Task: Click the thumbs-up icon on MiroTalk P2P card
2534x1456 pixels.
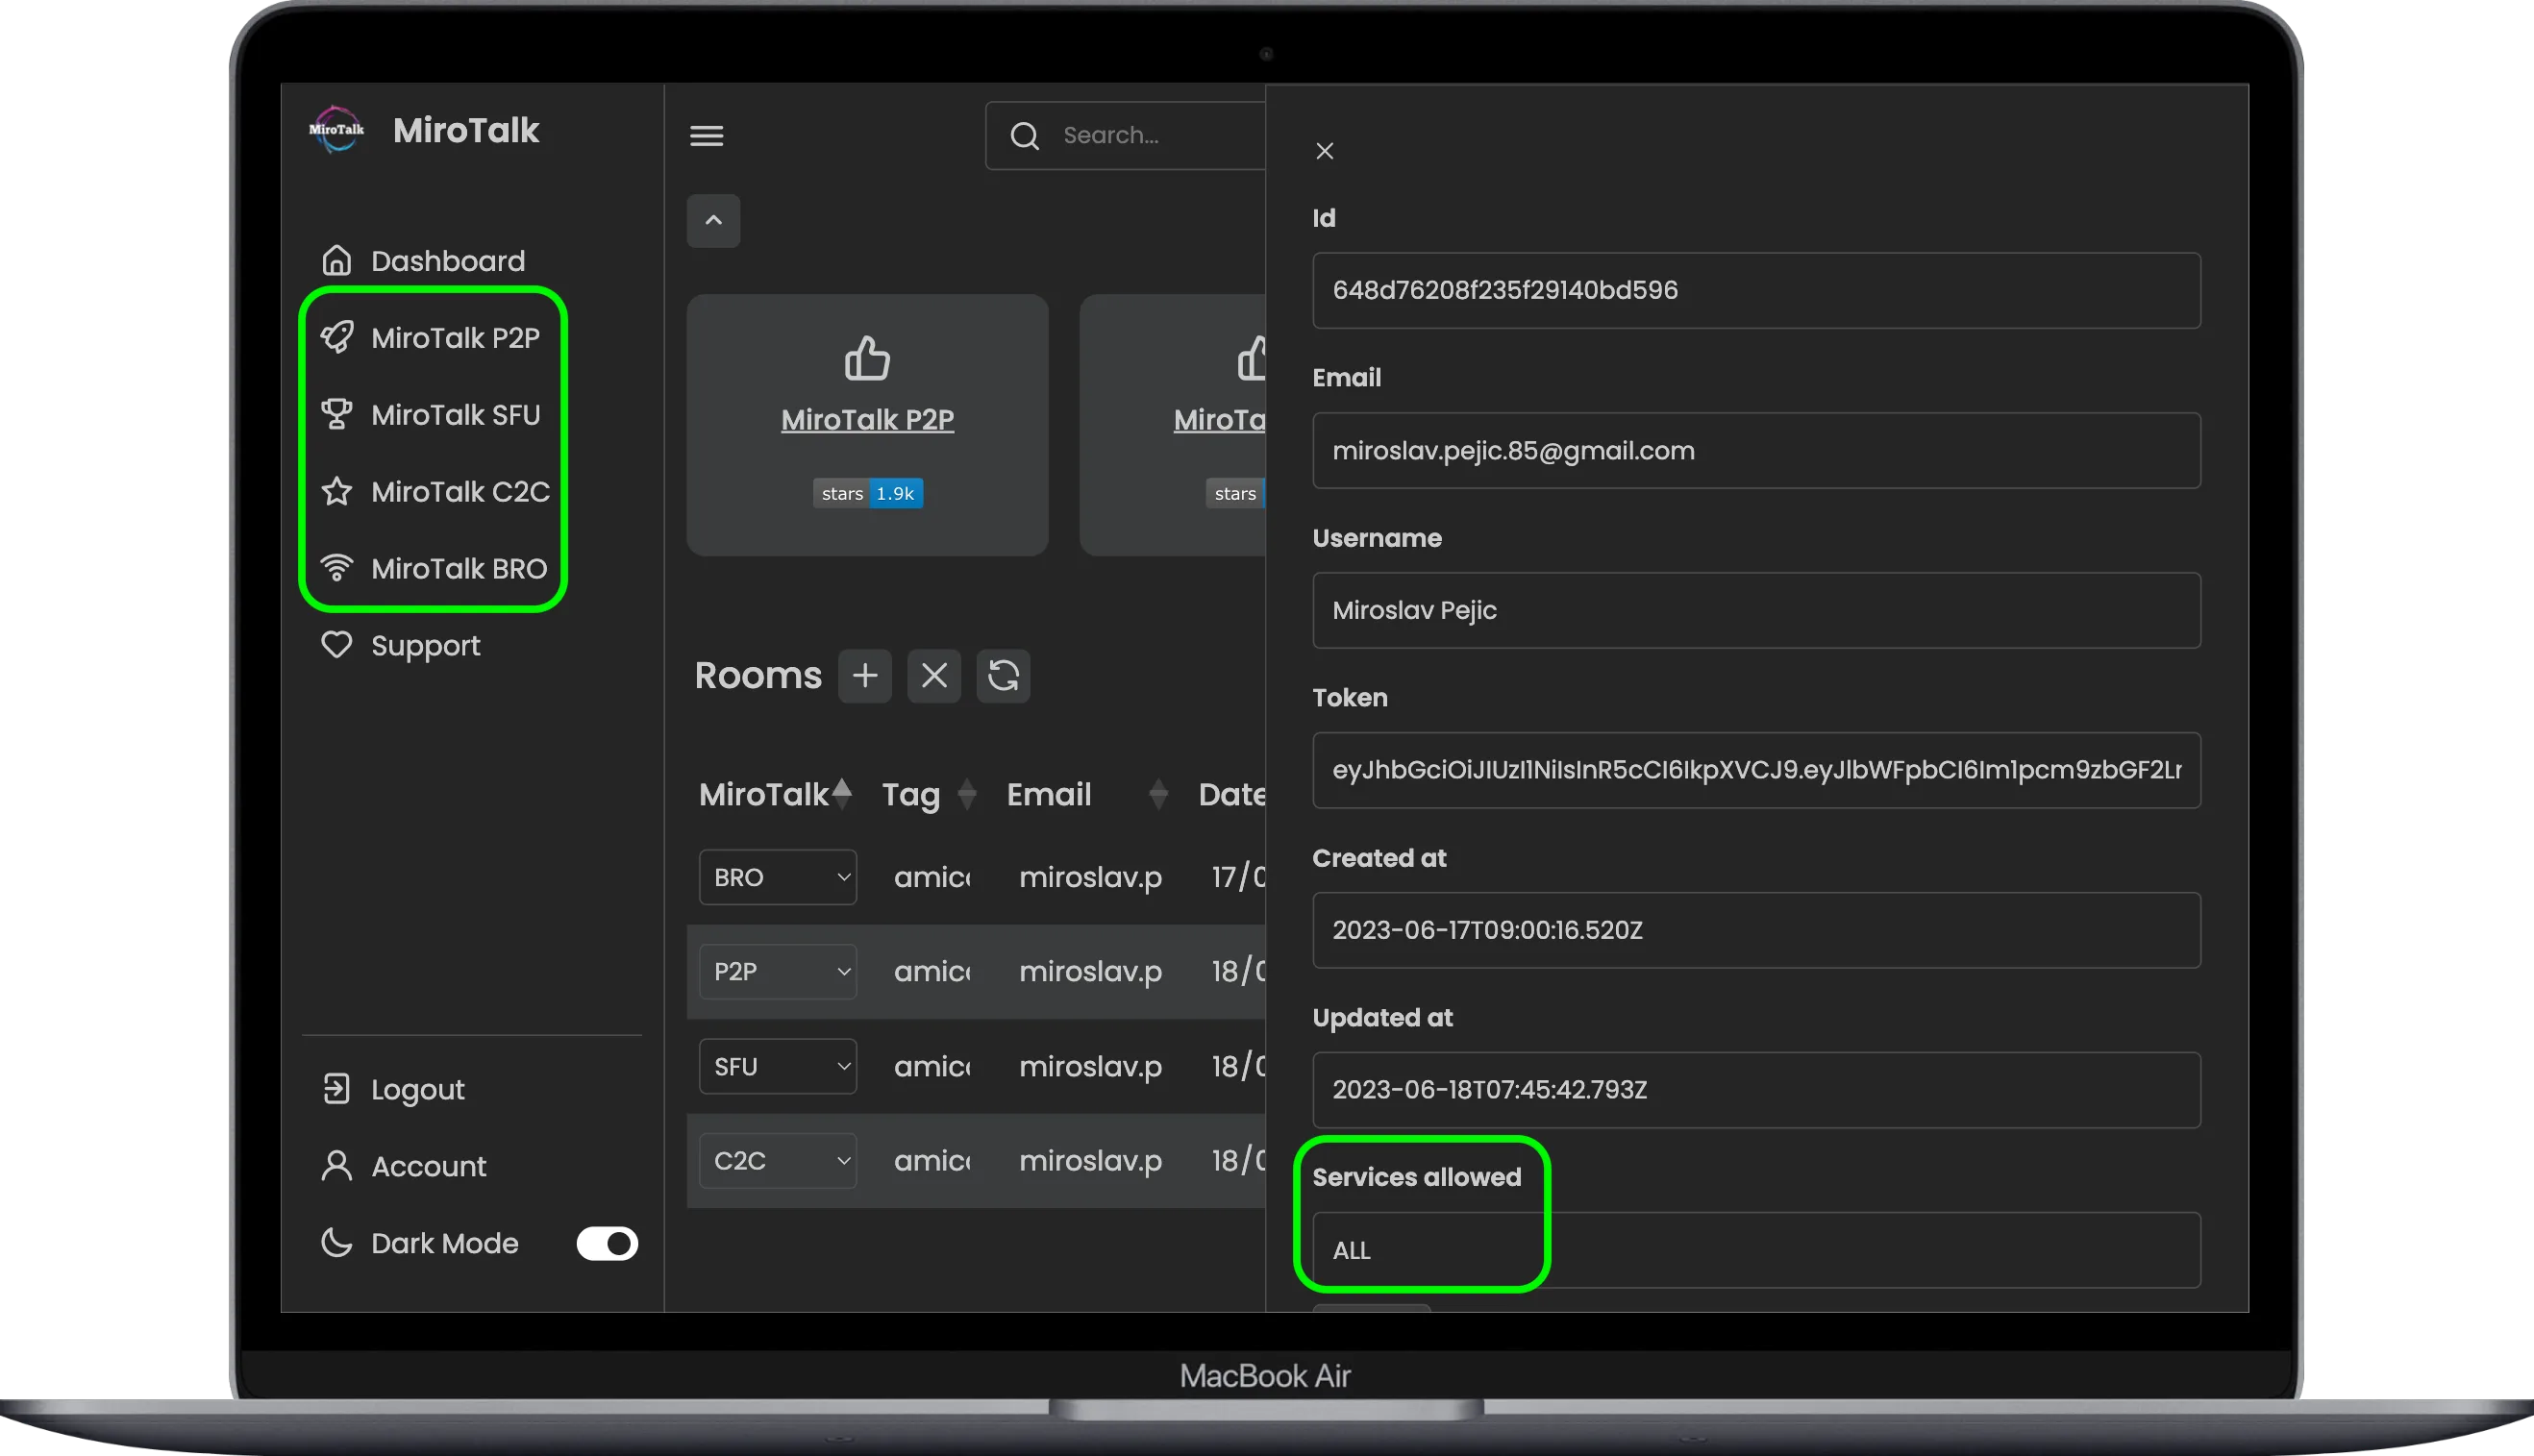Action: coord(867,358)
